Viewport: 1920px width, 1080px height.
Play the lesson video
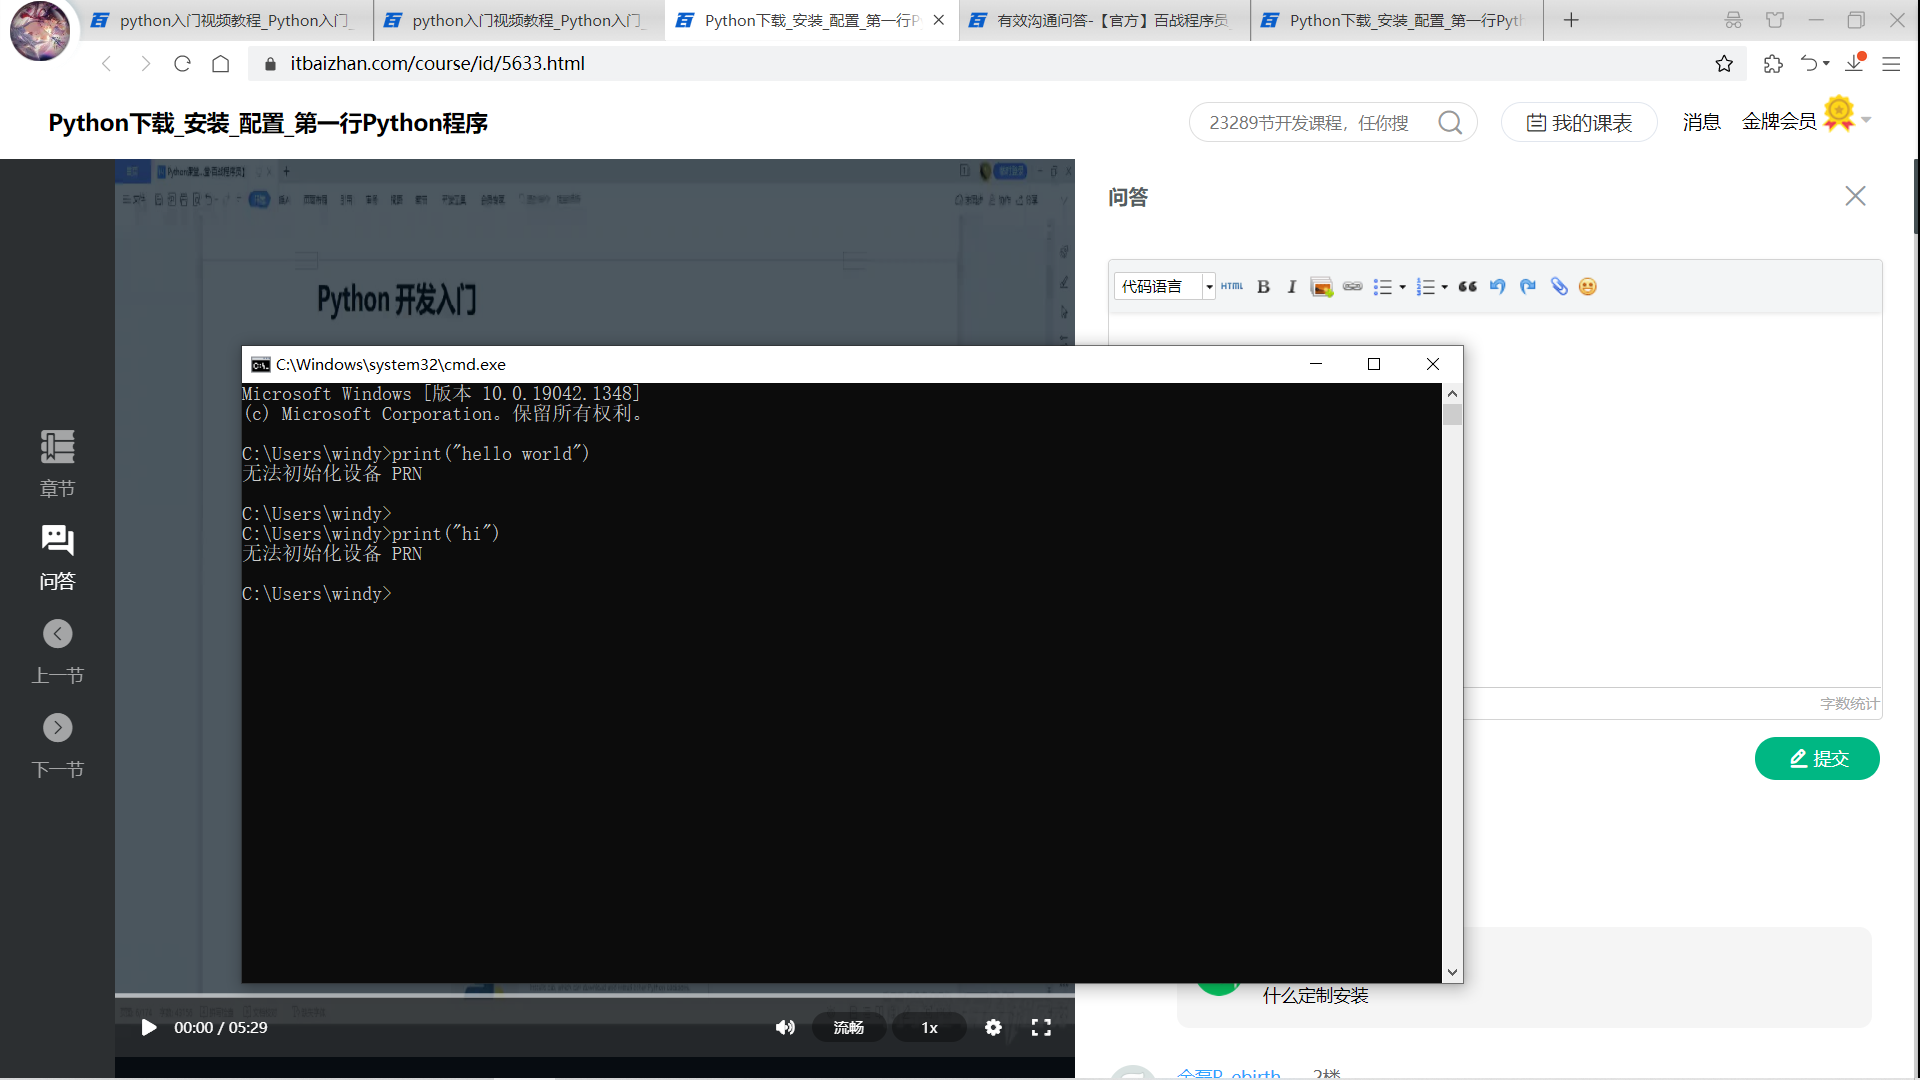click(x=148, y=1027)
